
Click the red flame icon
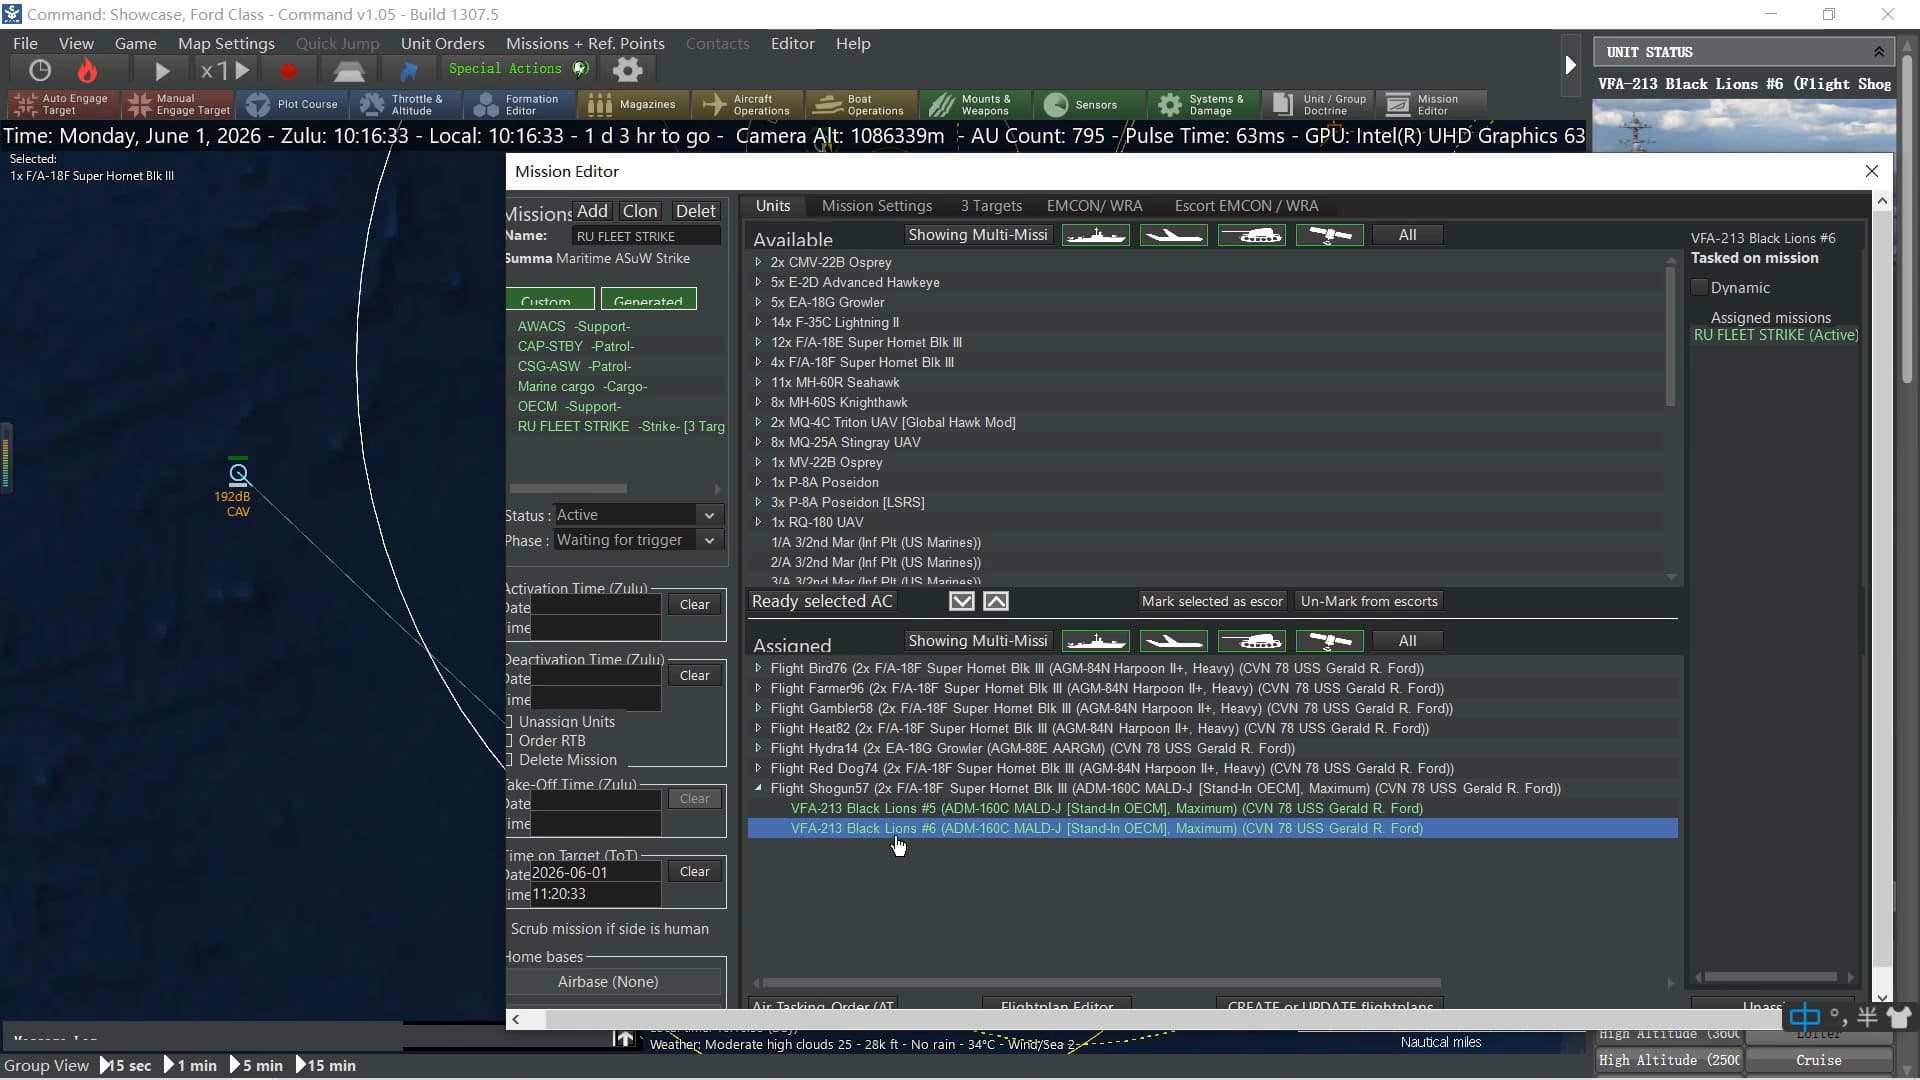tap(88, 70)
